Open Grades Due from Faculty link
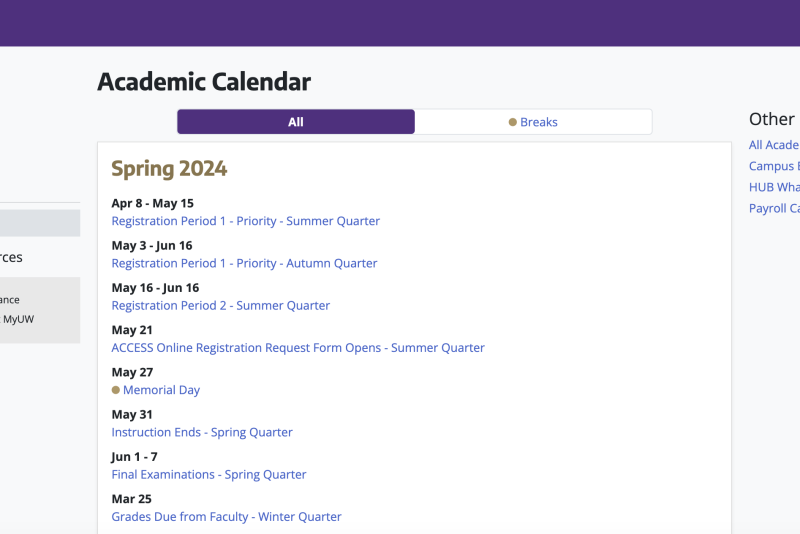This screenshot has height=534, width=800. click(x=227, y=517)
